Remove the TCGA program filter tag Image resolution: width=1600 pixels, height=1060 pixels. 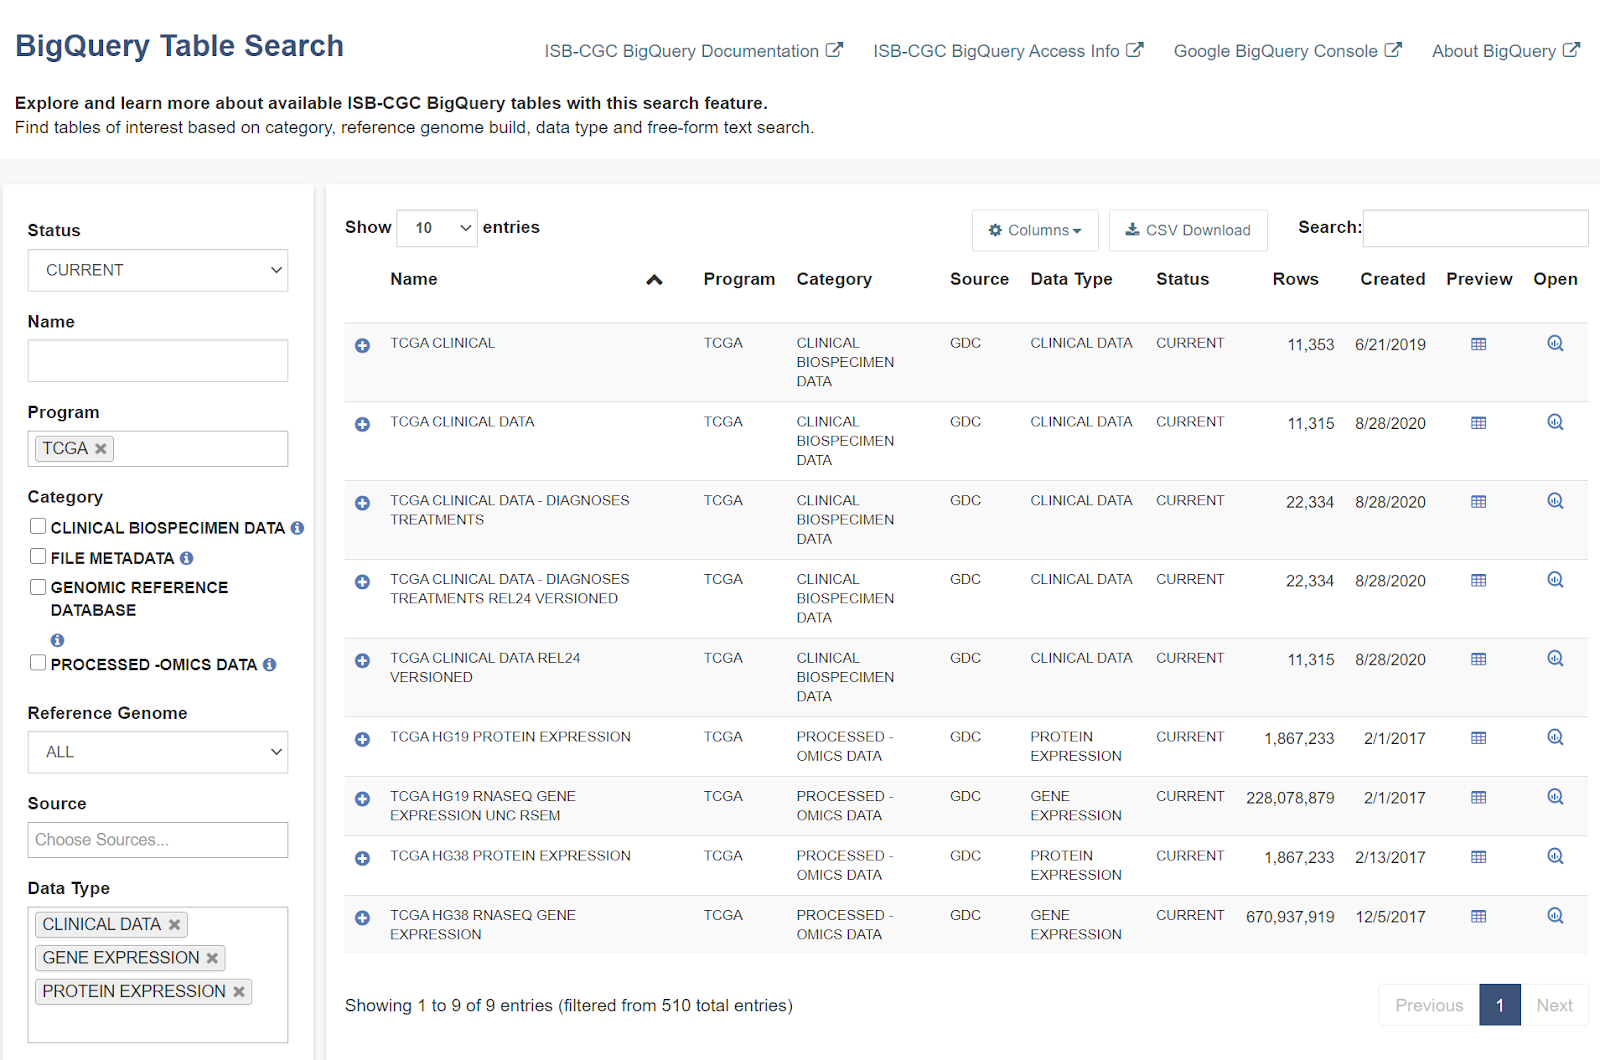[100, 449]
